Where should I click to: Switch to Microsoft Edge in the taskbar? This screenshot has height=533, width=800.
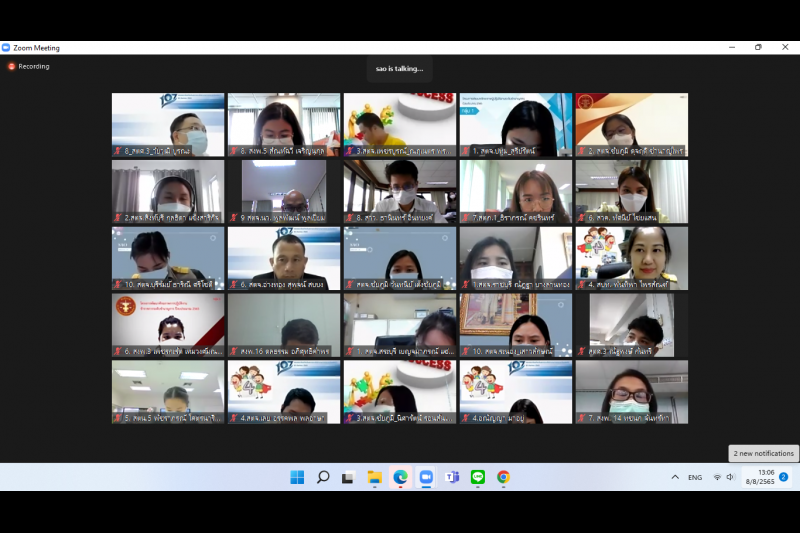[x=400, y=477]
